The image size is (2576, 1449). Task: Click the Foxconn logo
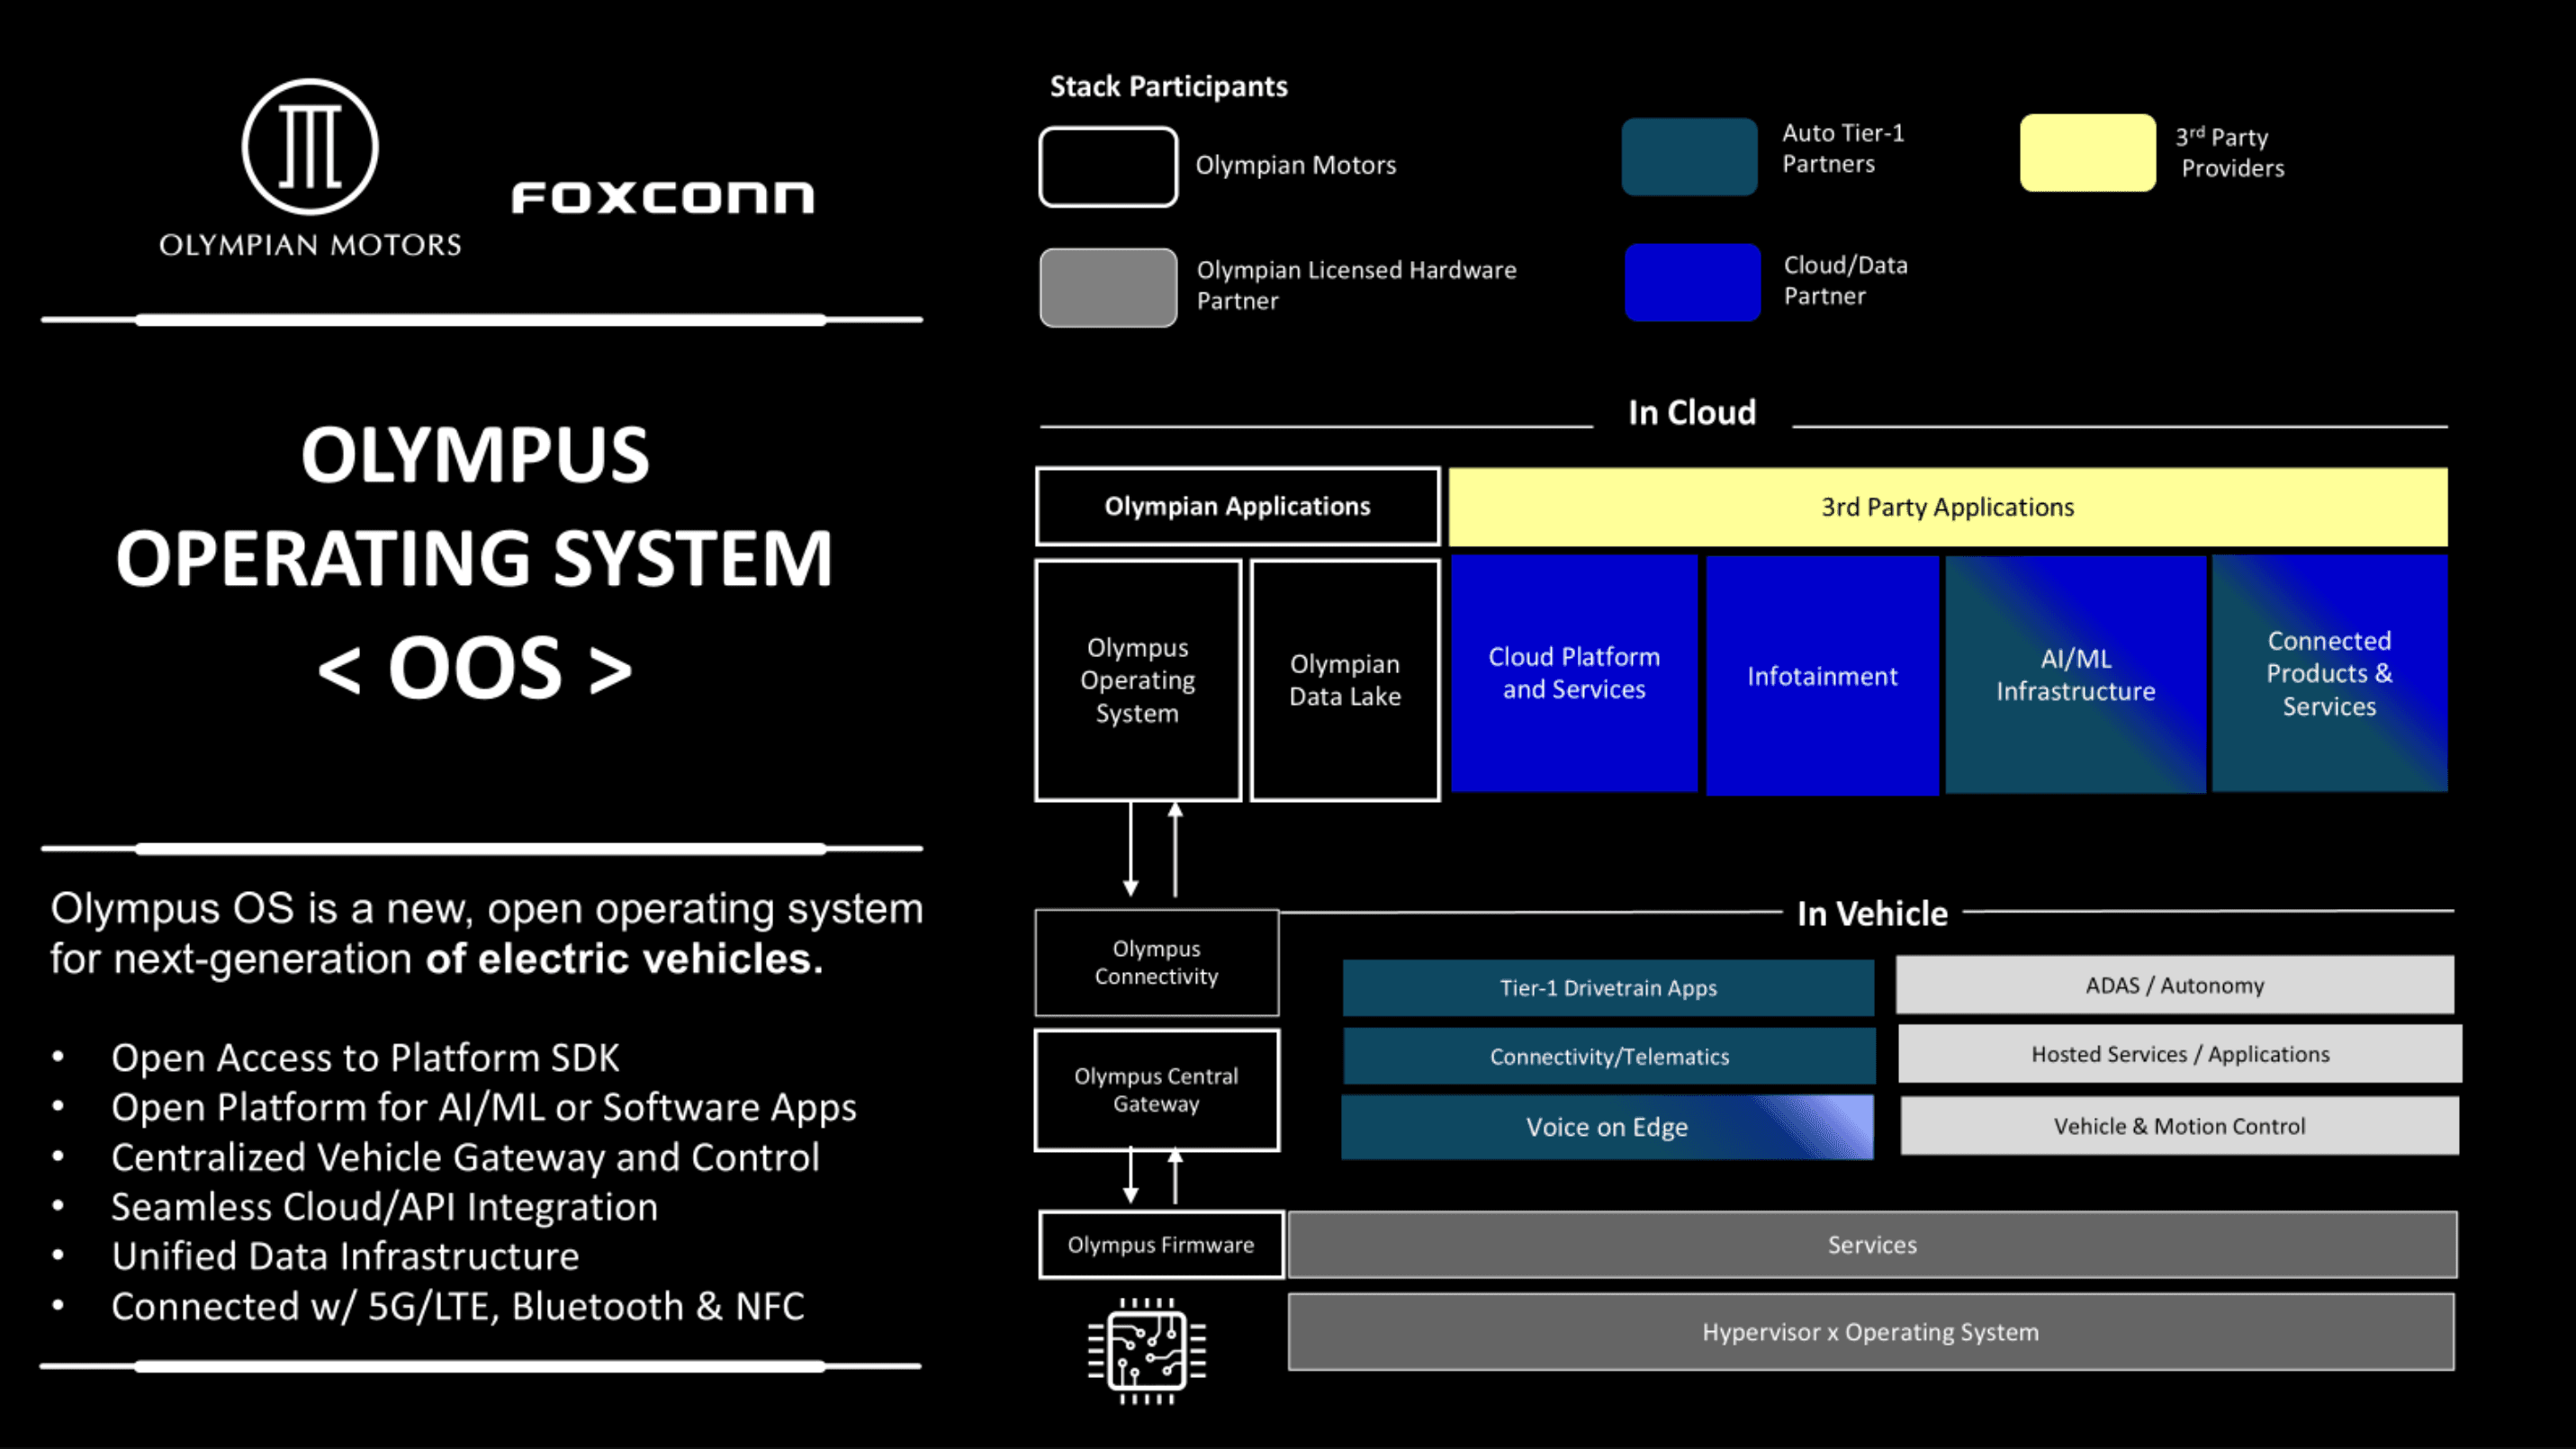point(663,197)
